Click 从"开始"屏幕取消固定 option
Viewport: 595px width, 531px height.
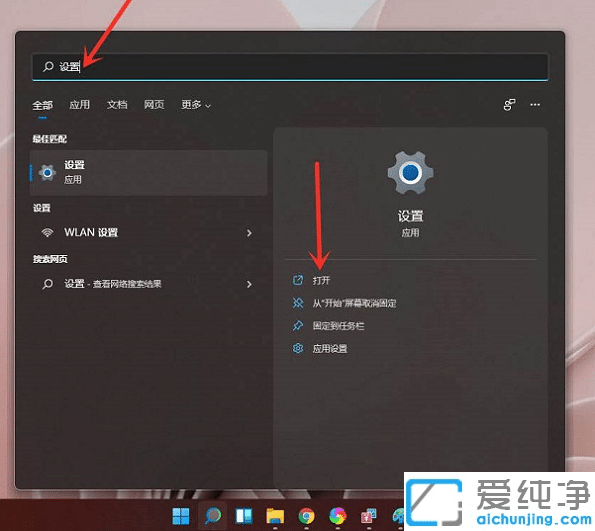[354, 303]
